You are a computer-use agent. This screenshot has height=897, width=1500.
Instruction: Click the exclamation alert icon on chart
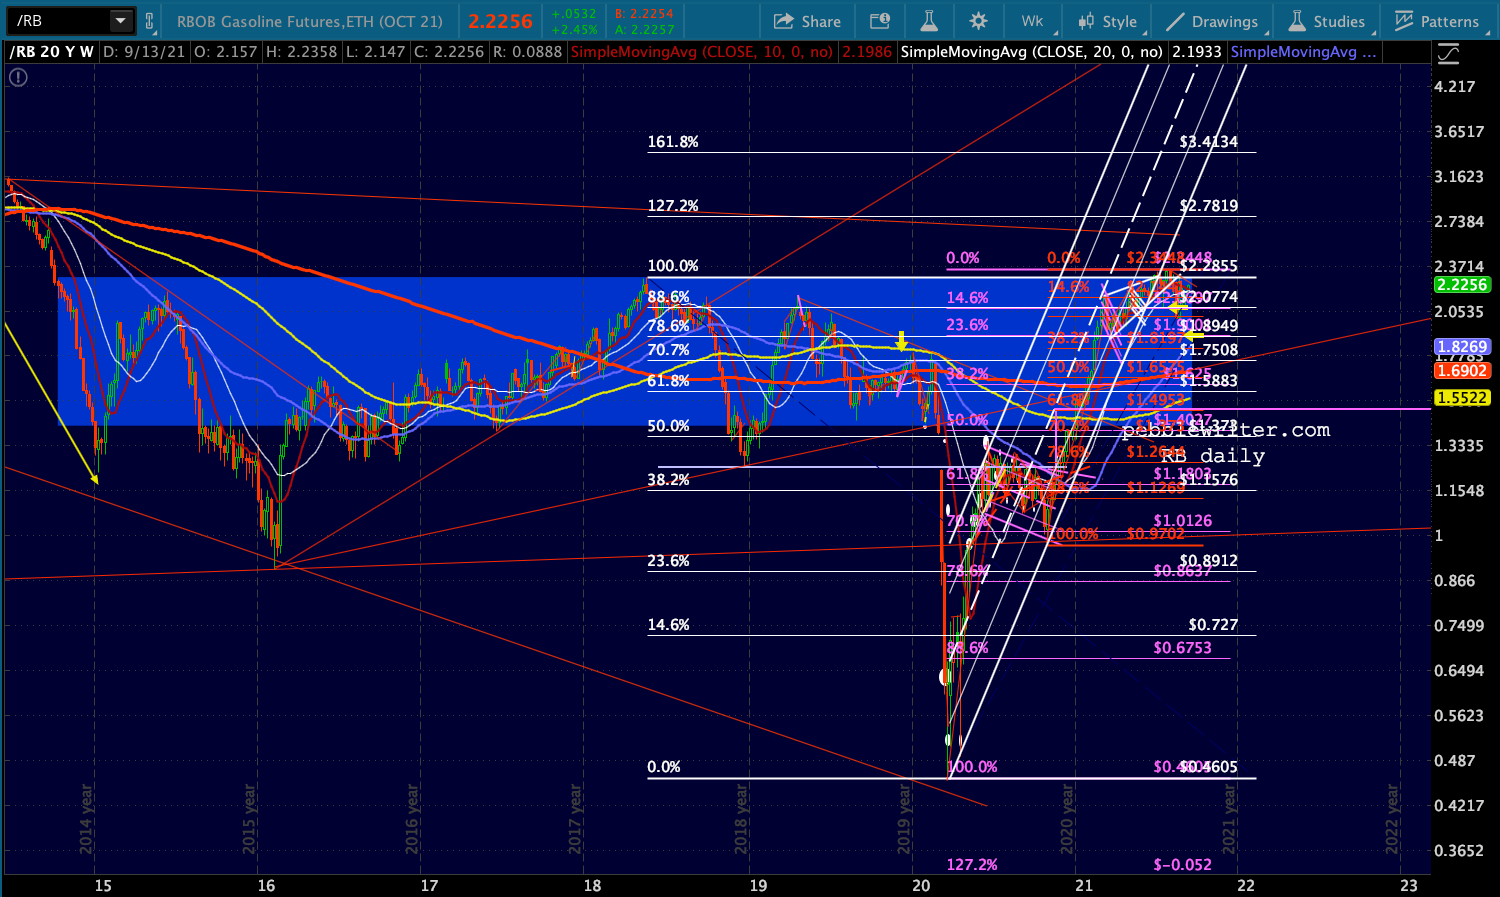tap(16, 77)
